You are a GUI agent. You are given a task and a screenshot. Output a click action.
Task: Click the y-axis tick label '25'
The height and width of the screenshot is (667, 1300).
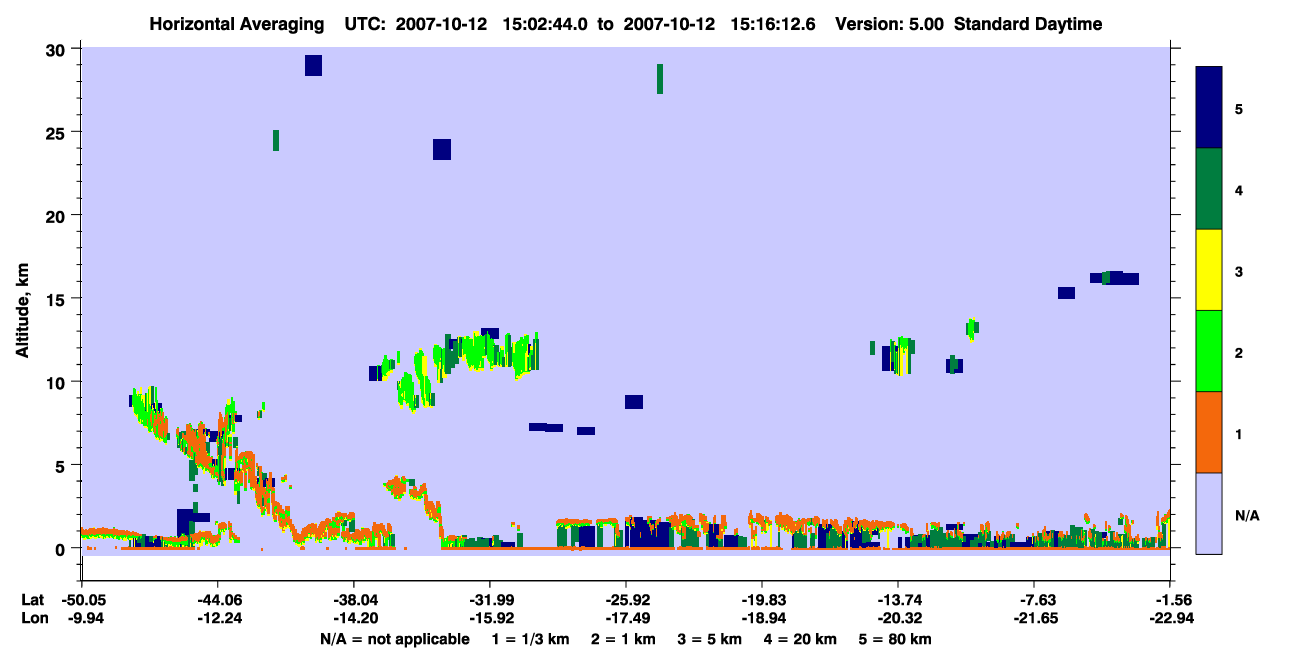56,133
